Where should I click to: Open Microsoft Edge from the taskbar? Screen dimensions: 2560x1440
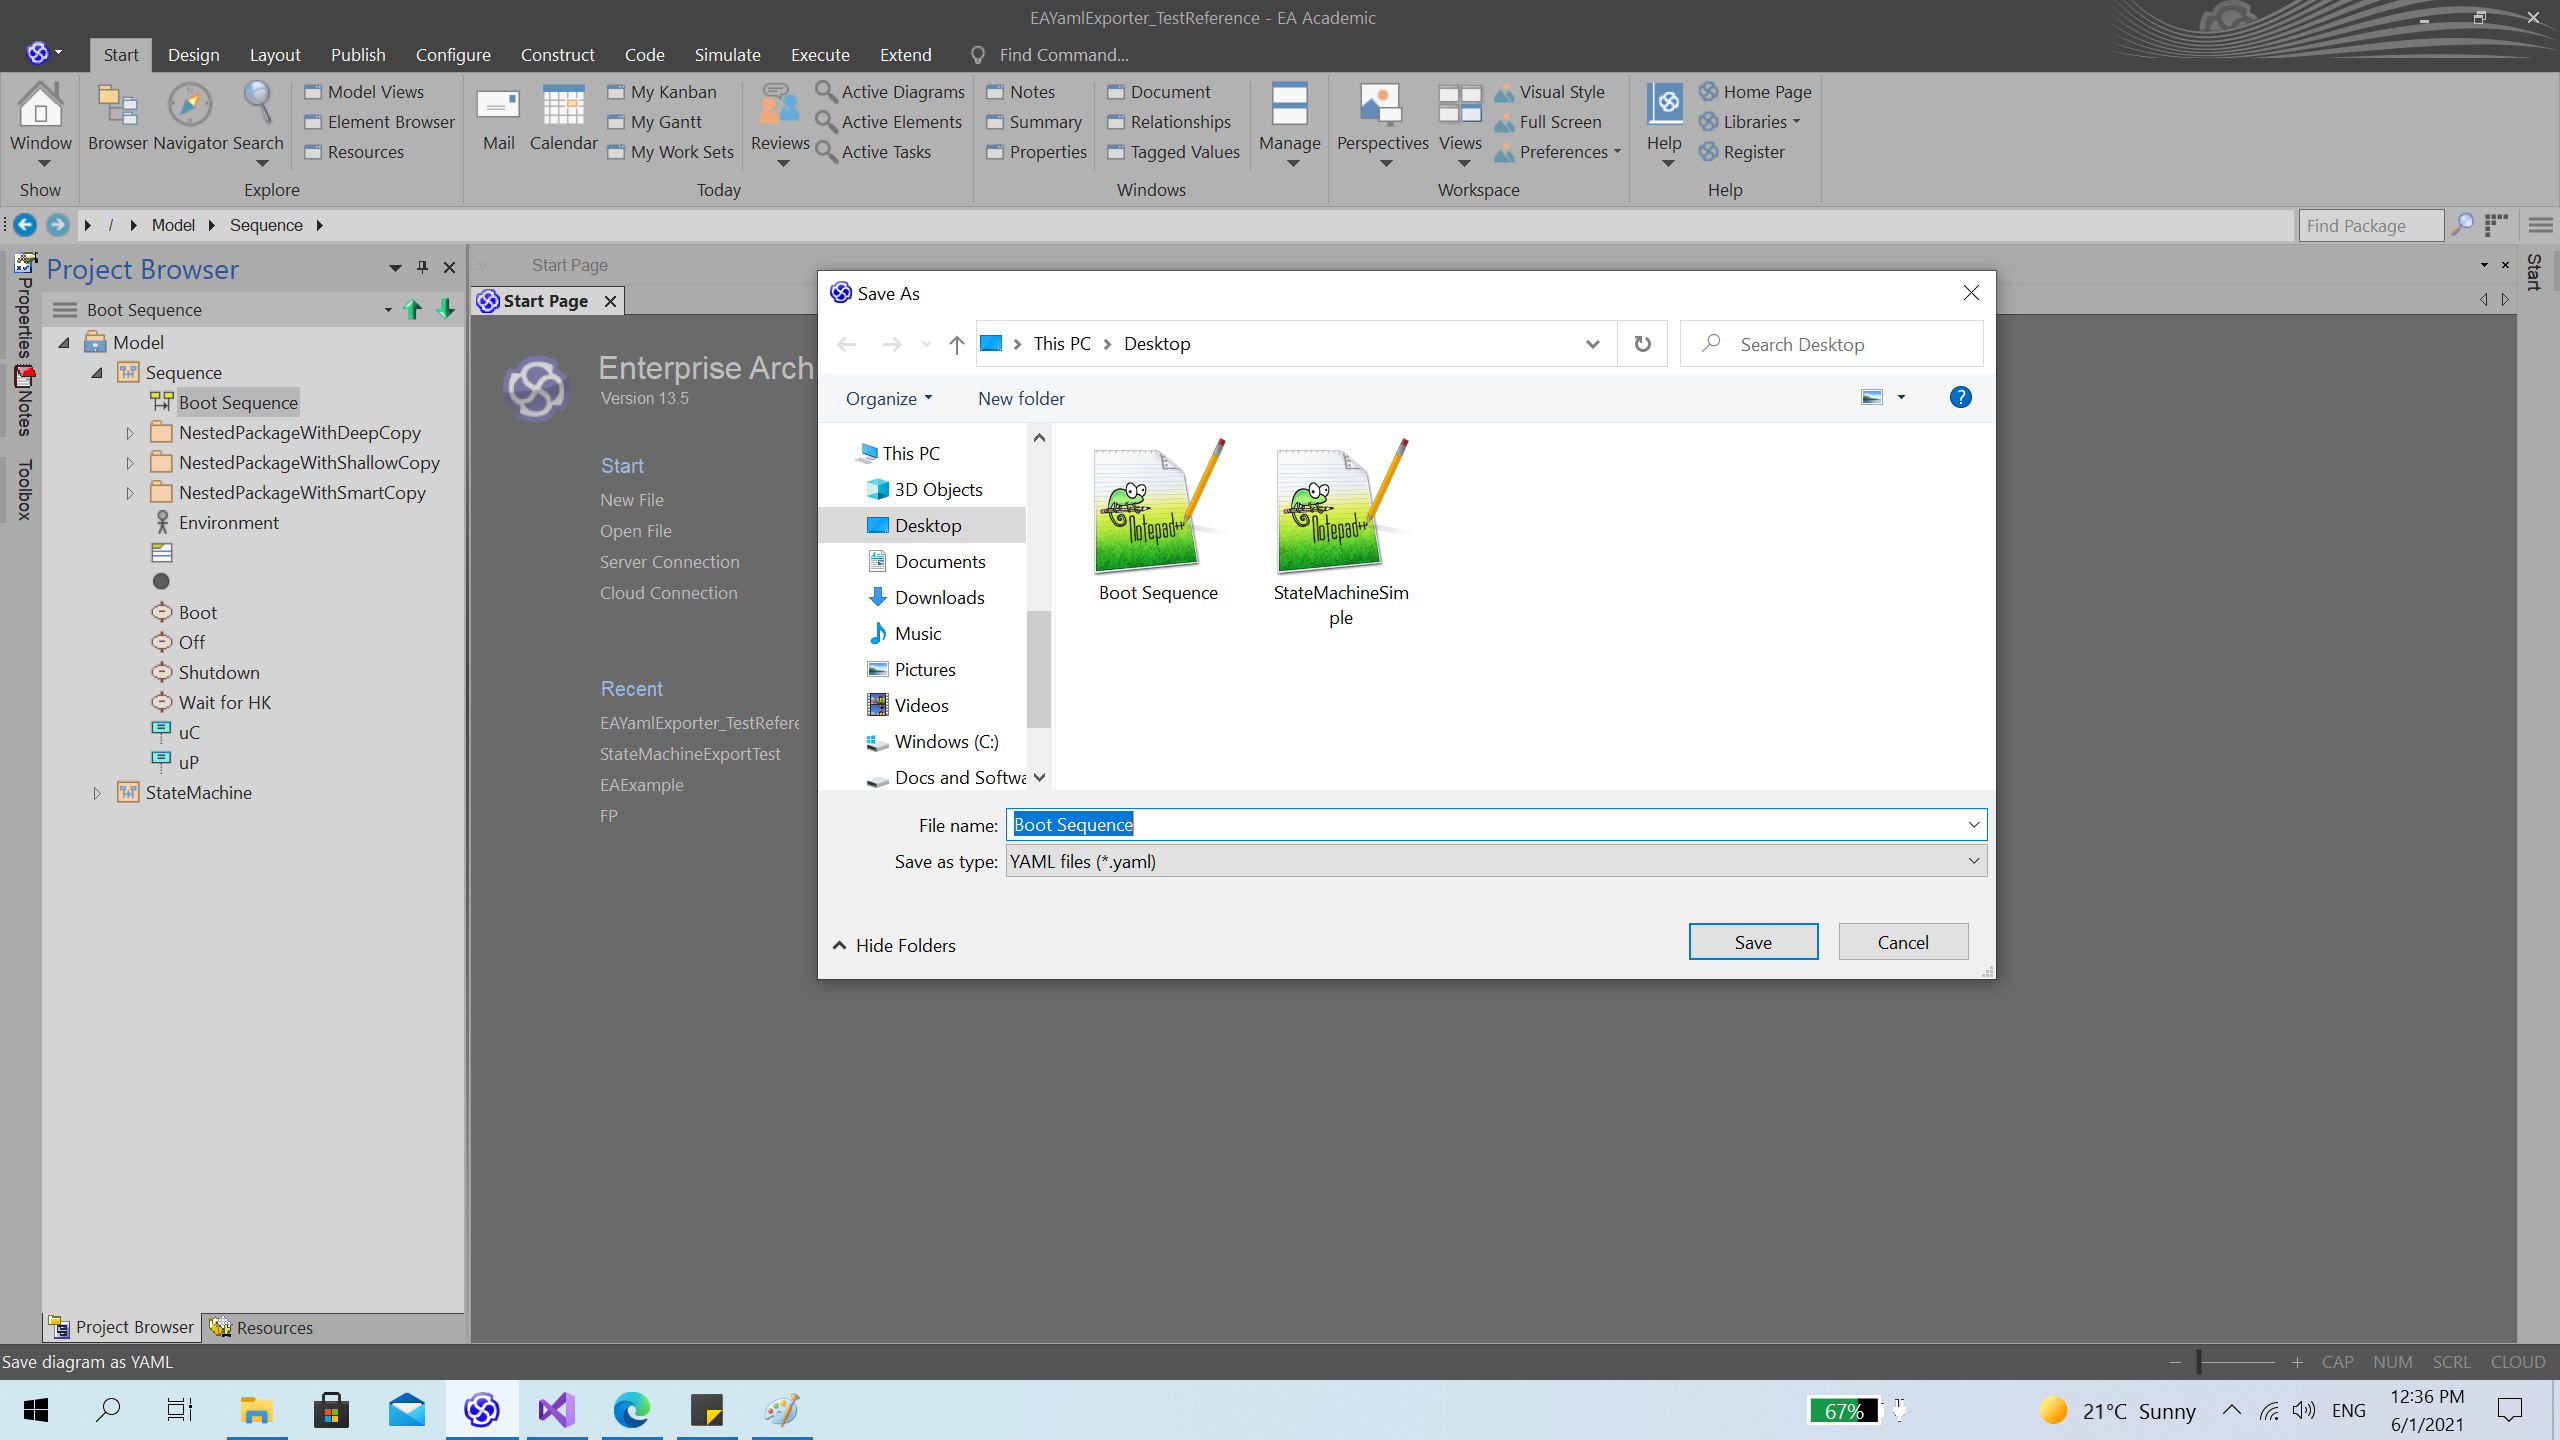click(x=632, y=1410)
